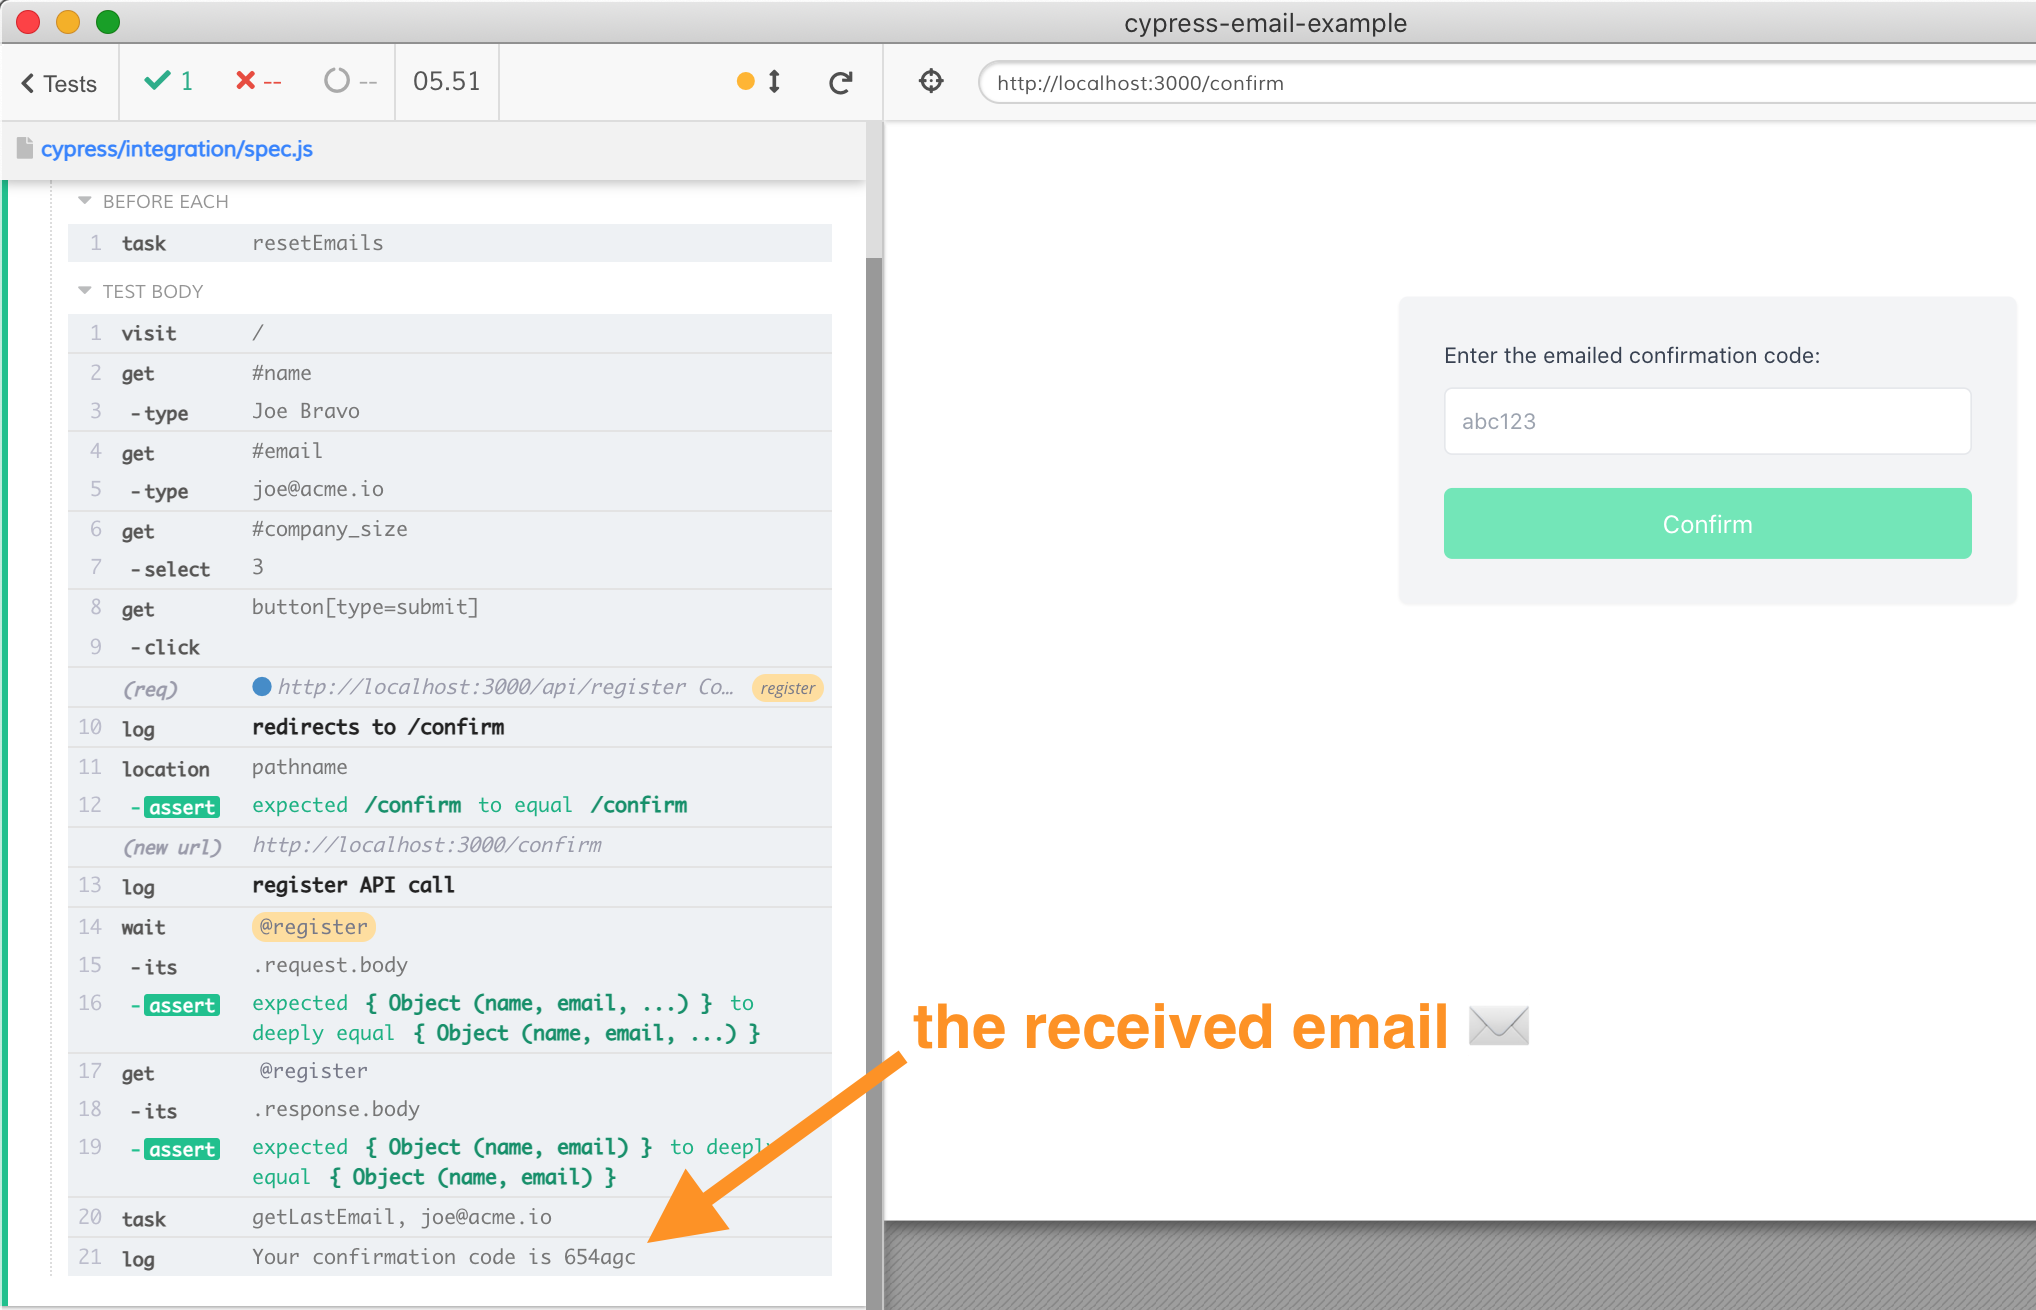Click the @register alias on wait command
The height and width of the screenshot is (1310, 2036).
[x=313, y=927]
